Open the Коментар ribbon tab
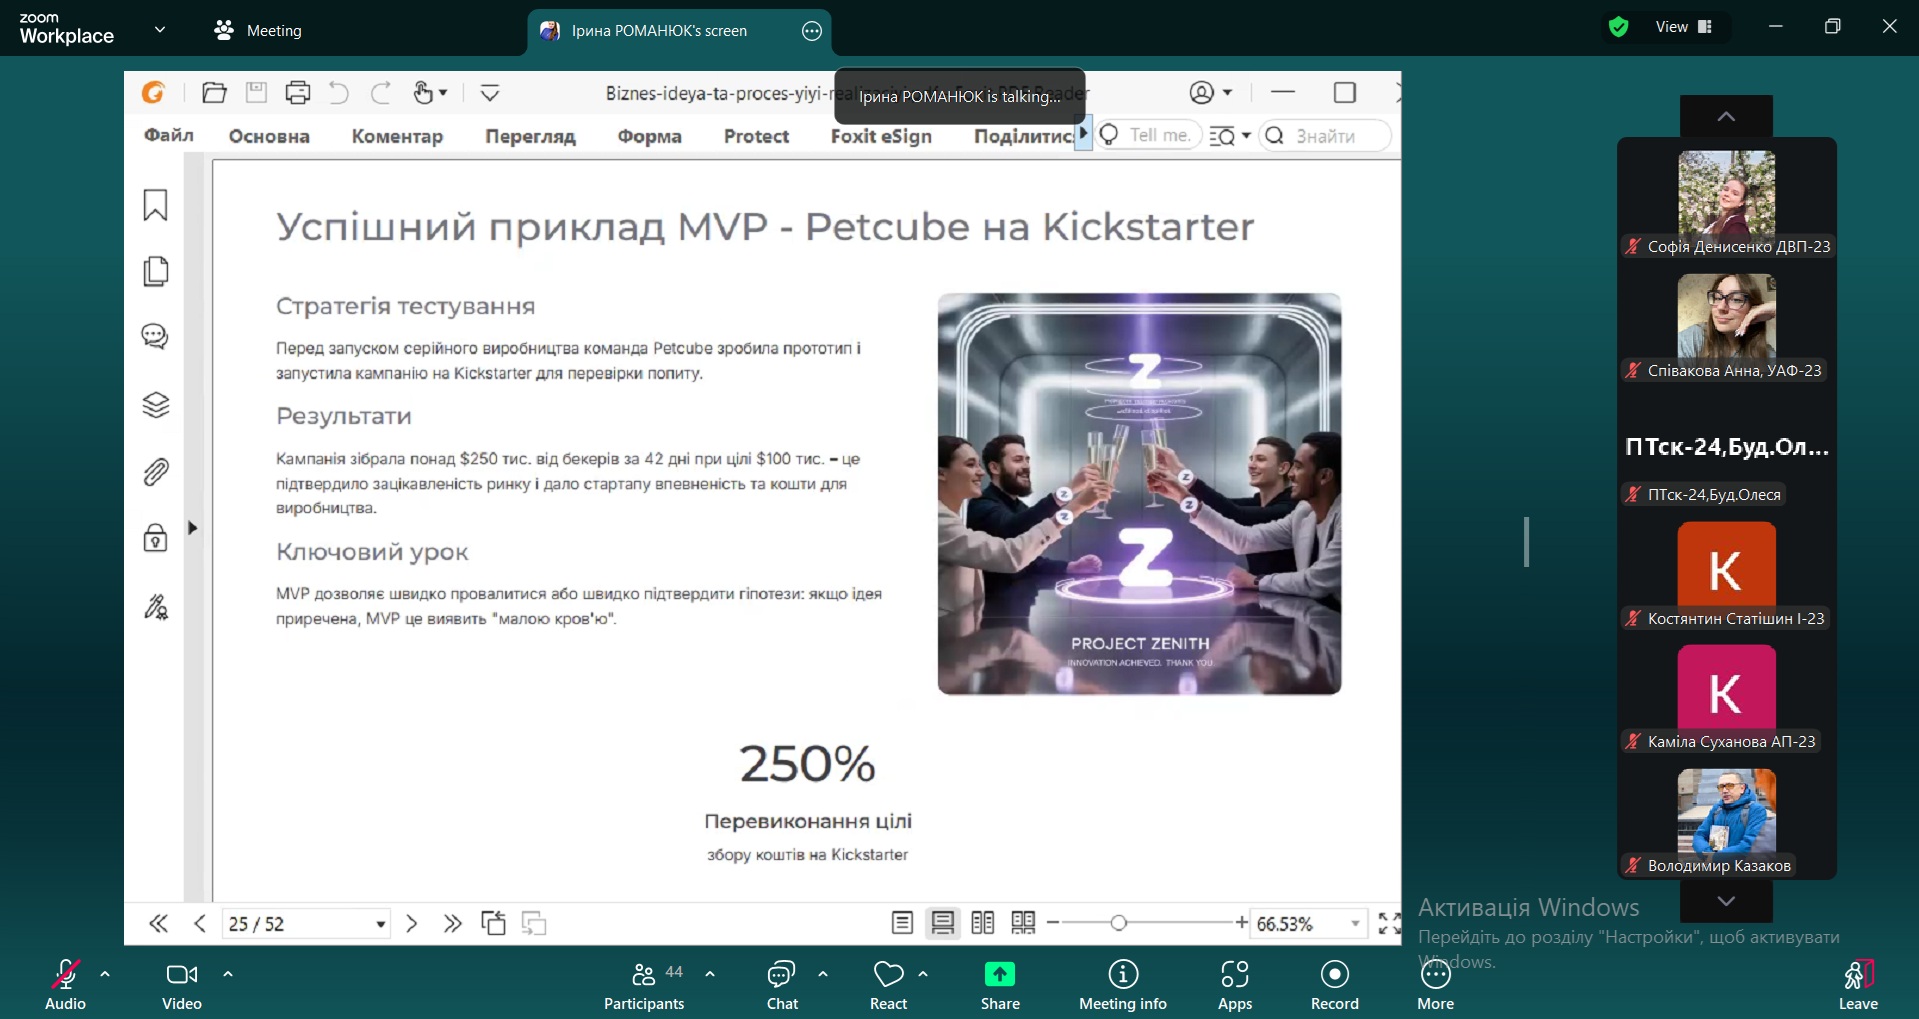Viewport: 1919px width, 1019px height. pyautogui.click(x=397, y=136)
